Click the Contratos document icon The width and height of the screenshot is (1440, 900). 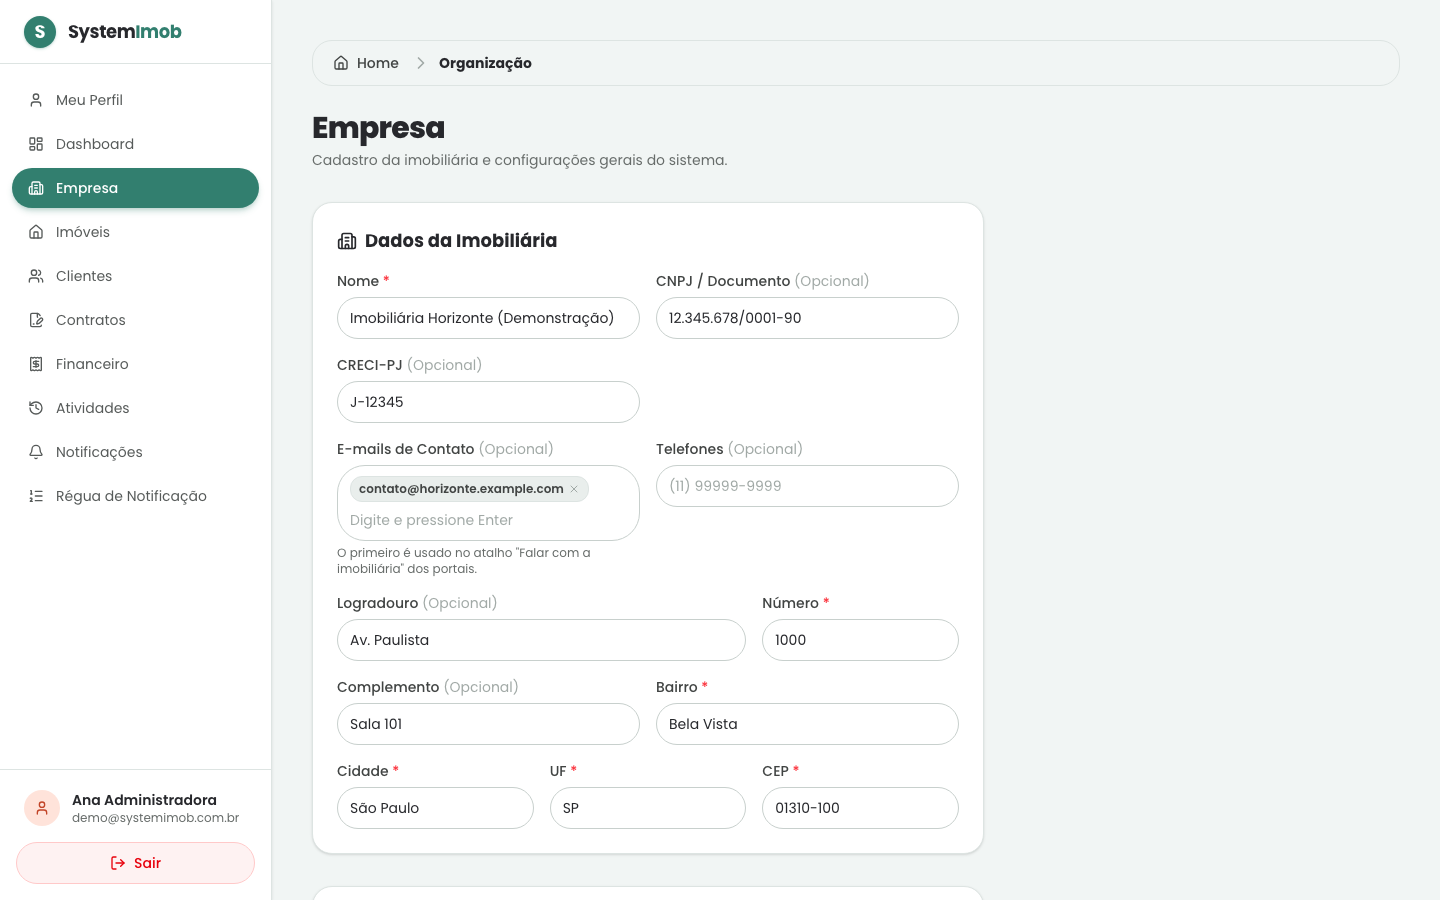tap(36, 320)
